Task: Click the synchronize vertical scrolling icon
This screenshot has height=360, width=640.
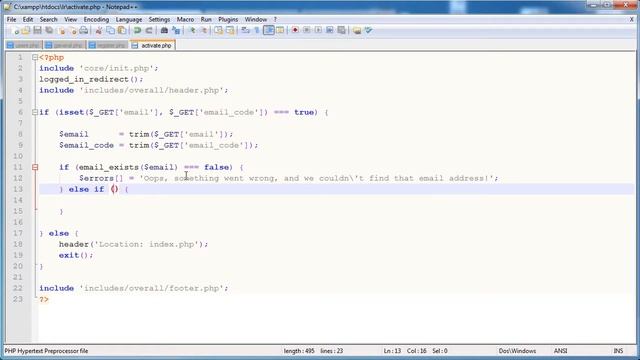Action: pos(218,31)
